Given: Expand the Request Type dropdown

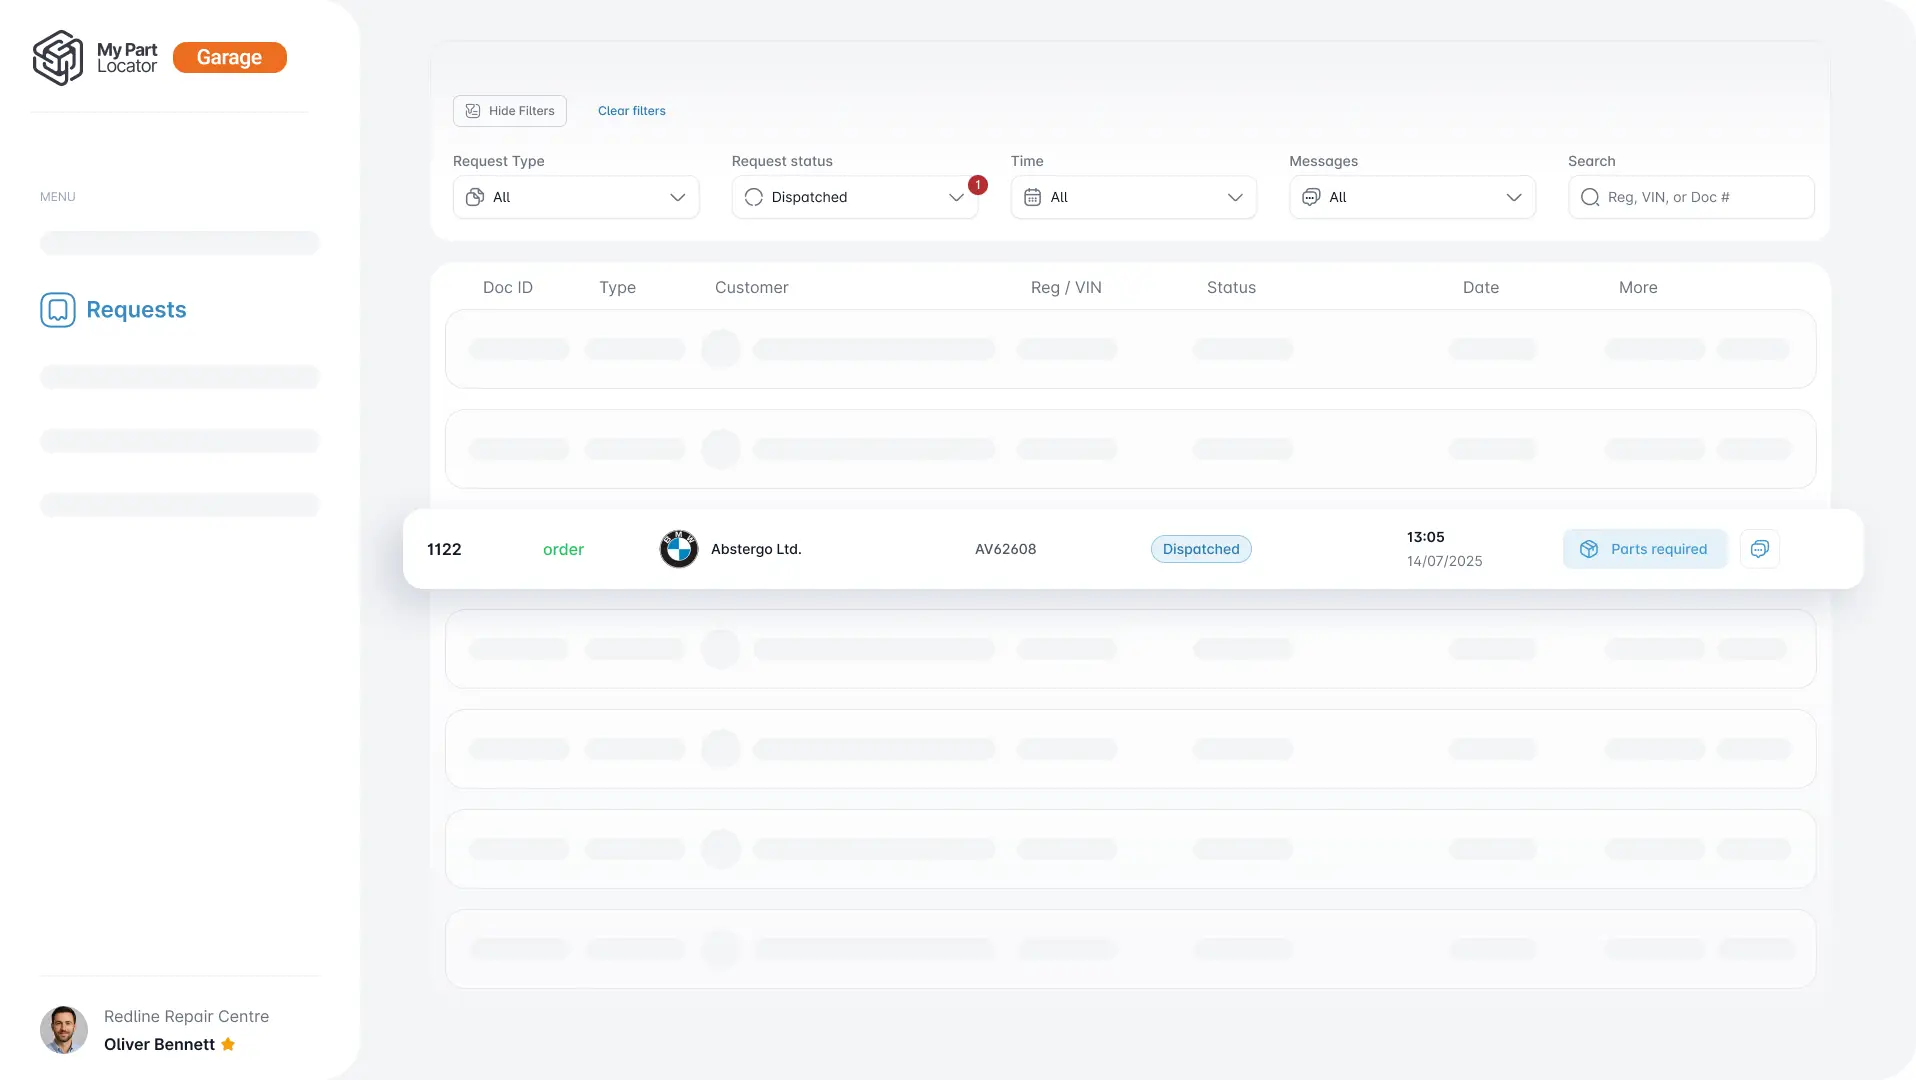Looking at the screenshot, I should click(576, 198).
